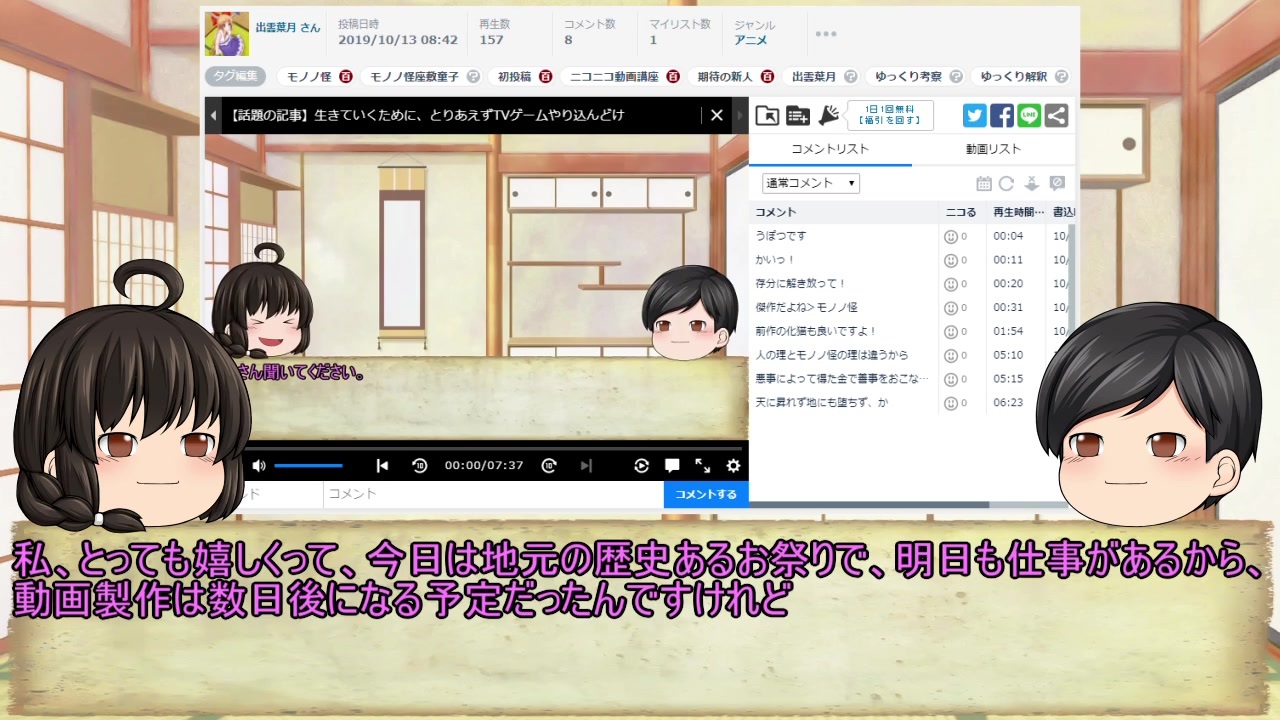
Task: Click dictionary icon beside 出雲菜月 tag
Action: point(850,76)
